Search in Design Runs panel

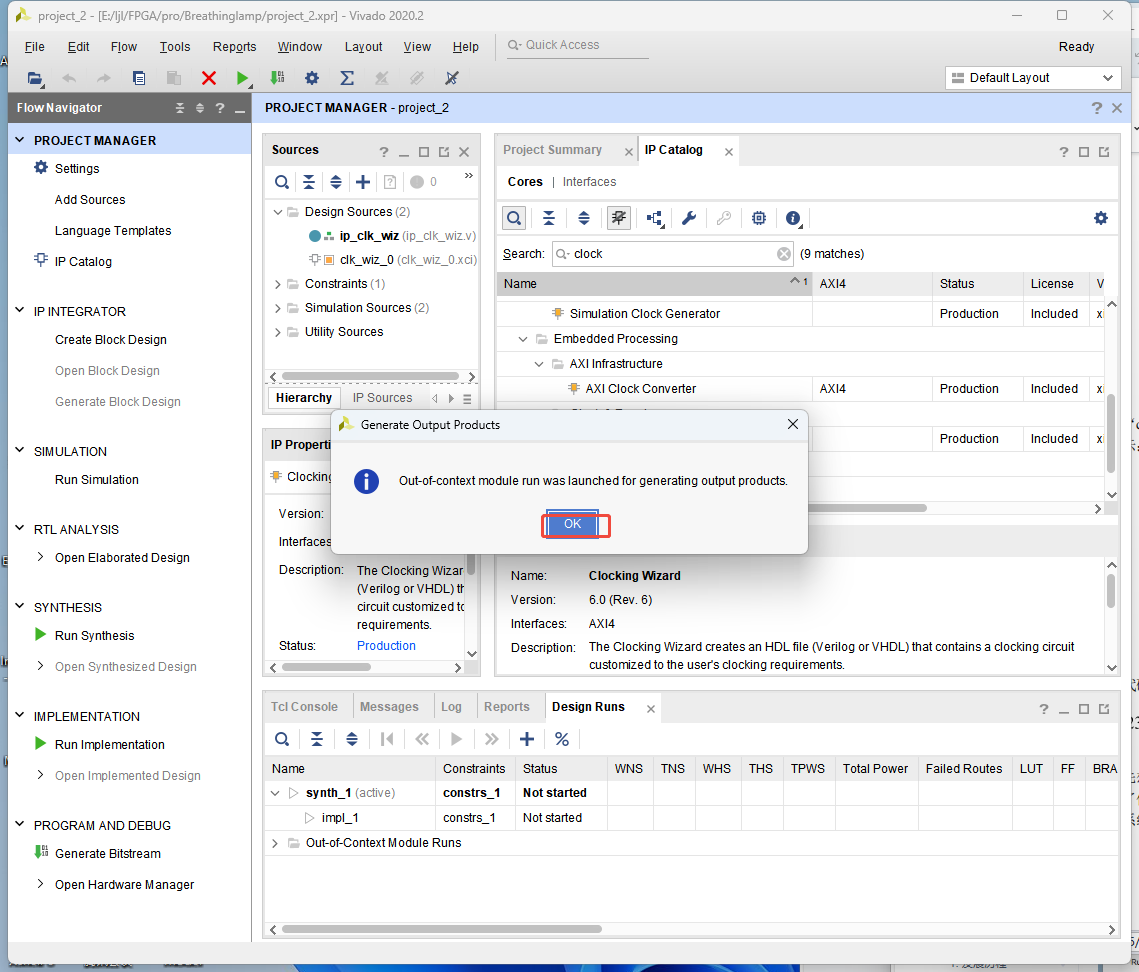[x=282, y=739]
